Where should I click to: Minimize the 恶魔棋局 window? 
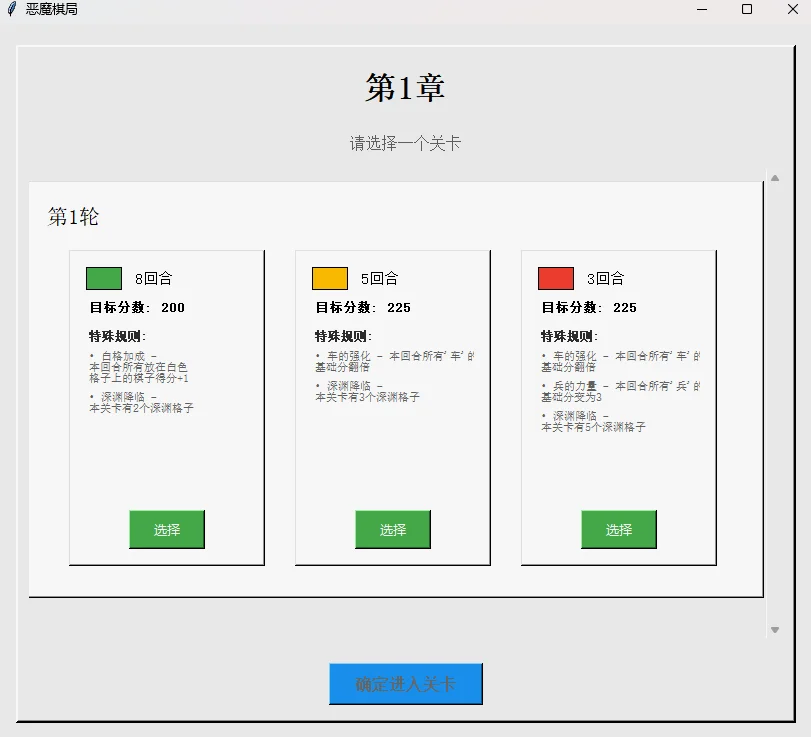702,9
